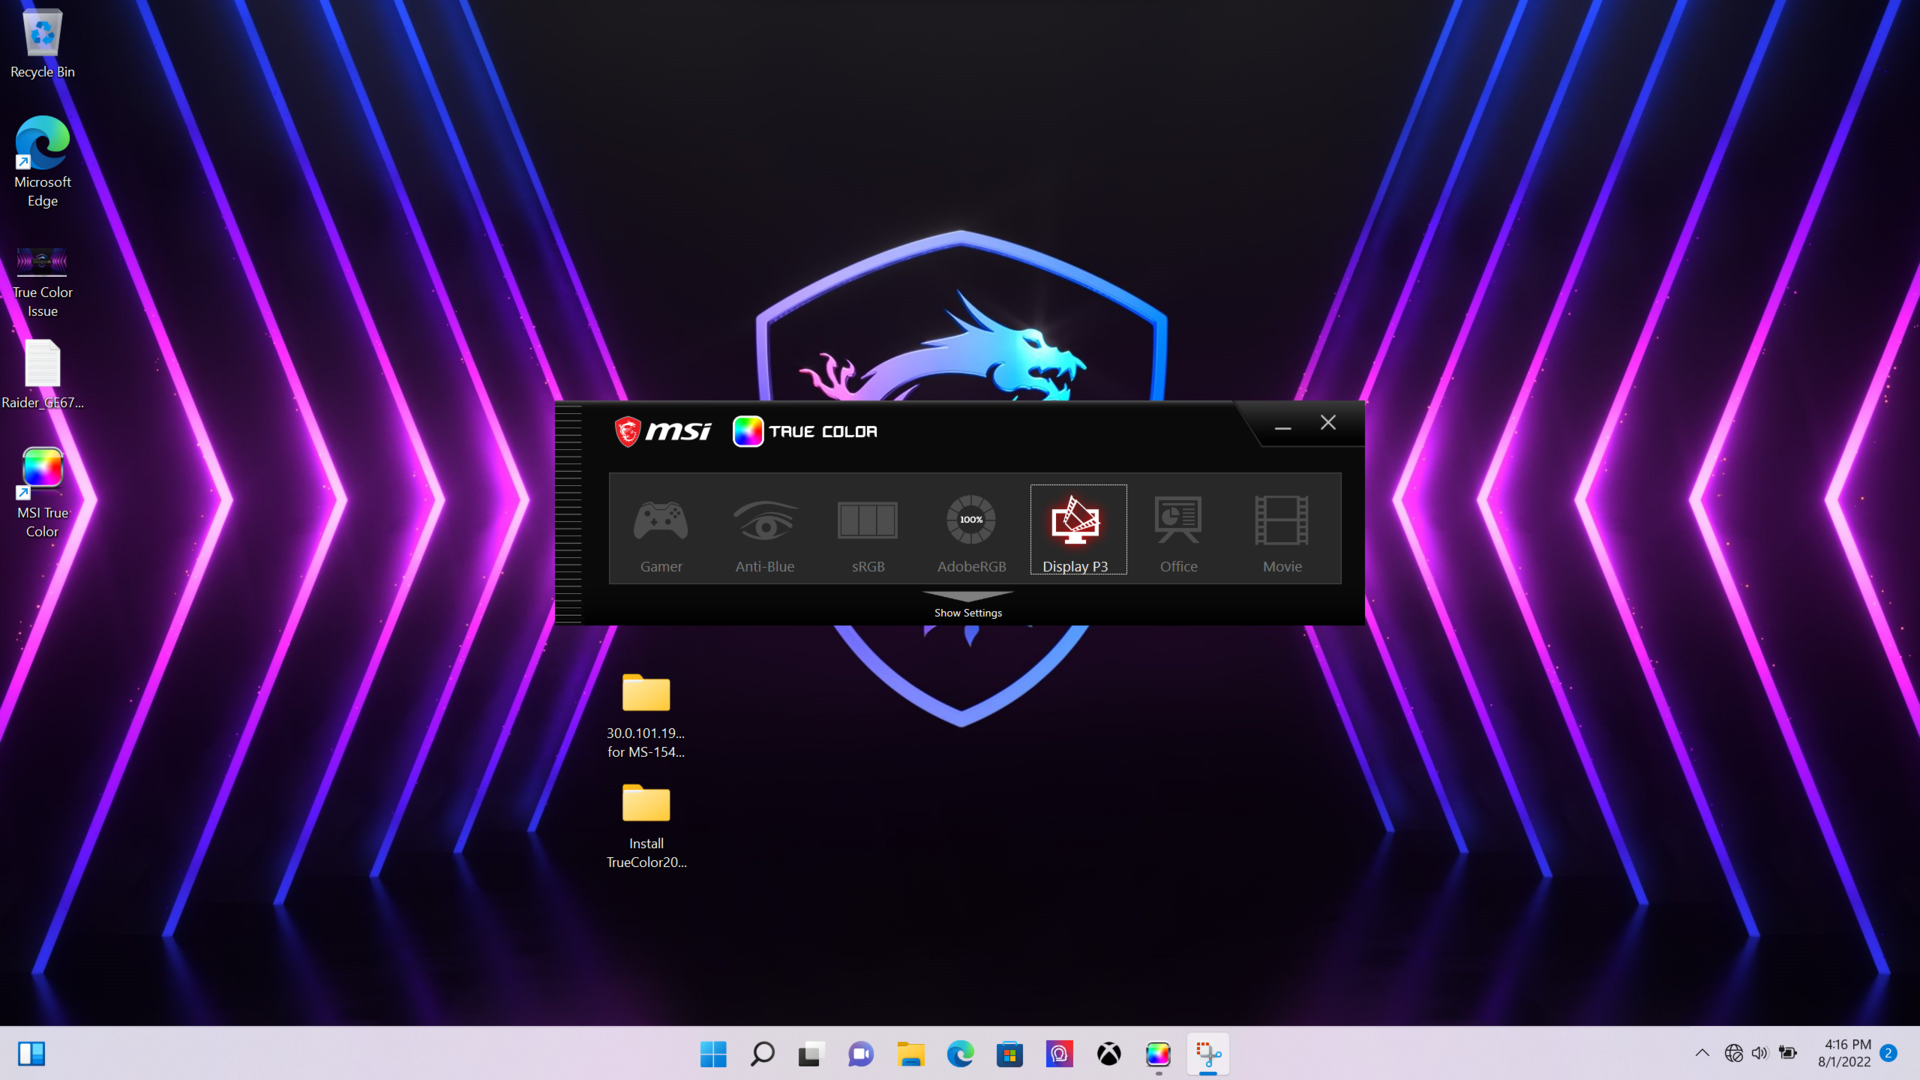This screenshot has height=1080, width=1920.
Task: Select the Gamer display mode
Action: coord(661,529)
